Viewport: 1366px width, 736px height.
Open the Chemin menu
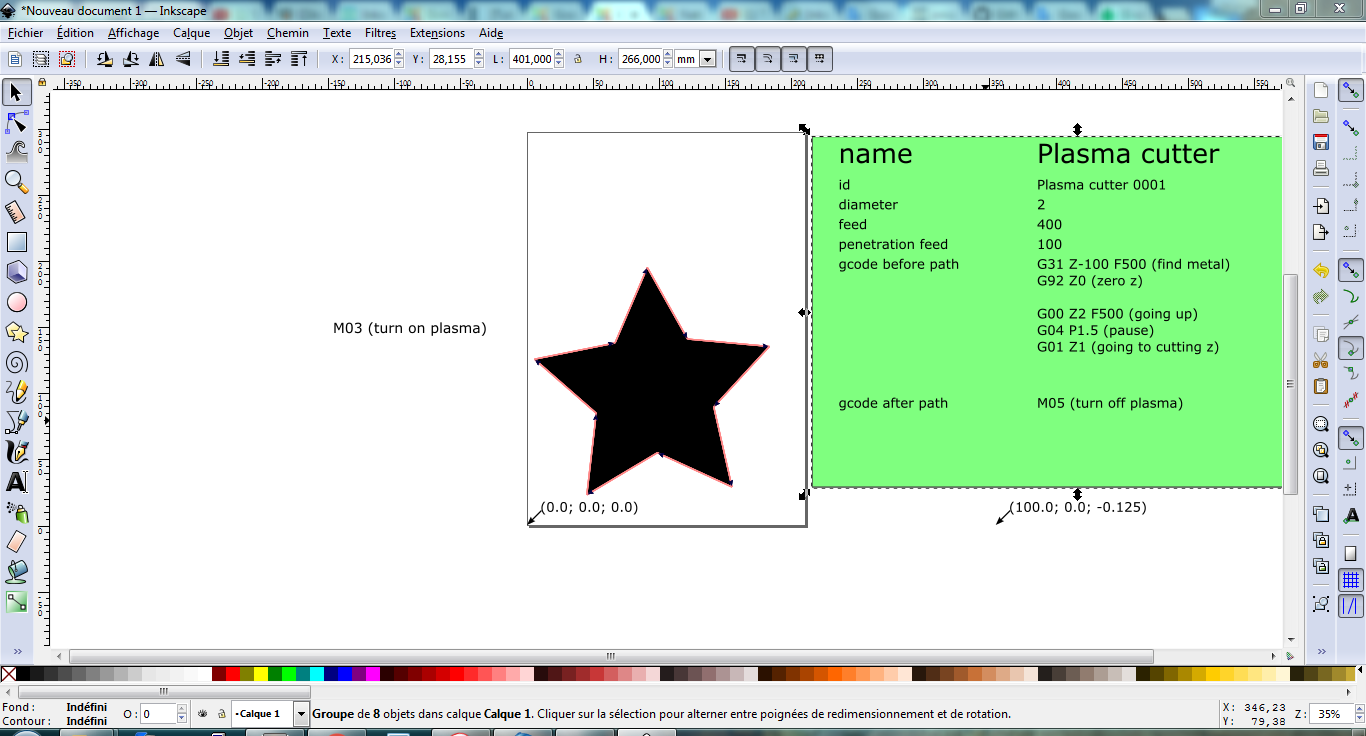(288, 33)
